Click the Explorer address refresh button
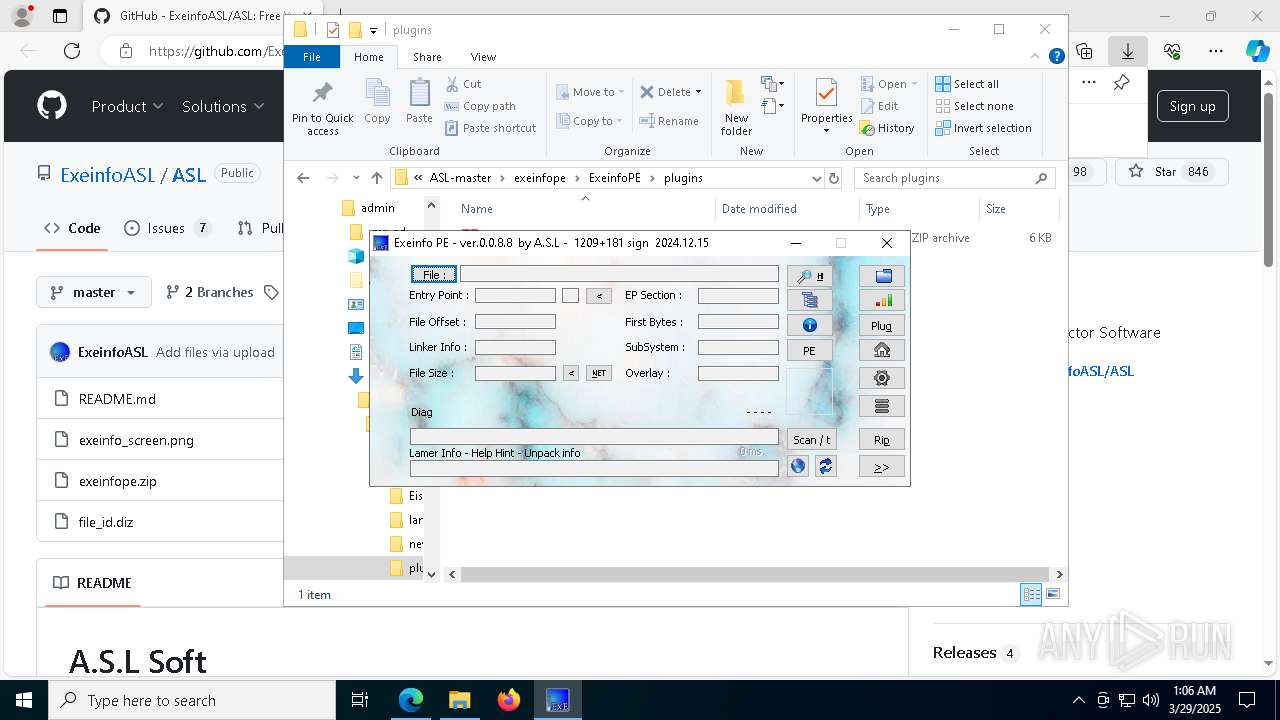This screenshot has width=1280, height=720. pyautogui.click(x=835, y=178)
